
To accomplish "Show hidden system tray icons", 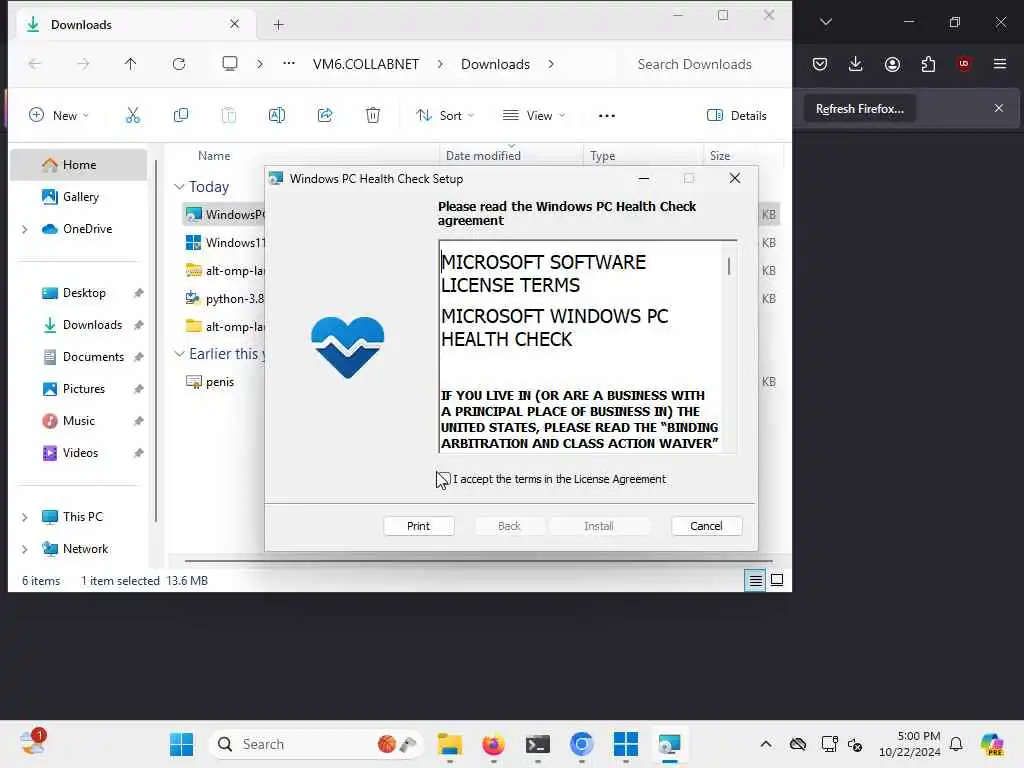I will pos(766,744).
